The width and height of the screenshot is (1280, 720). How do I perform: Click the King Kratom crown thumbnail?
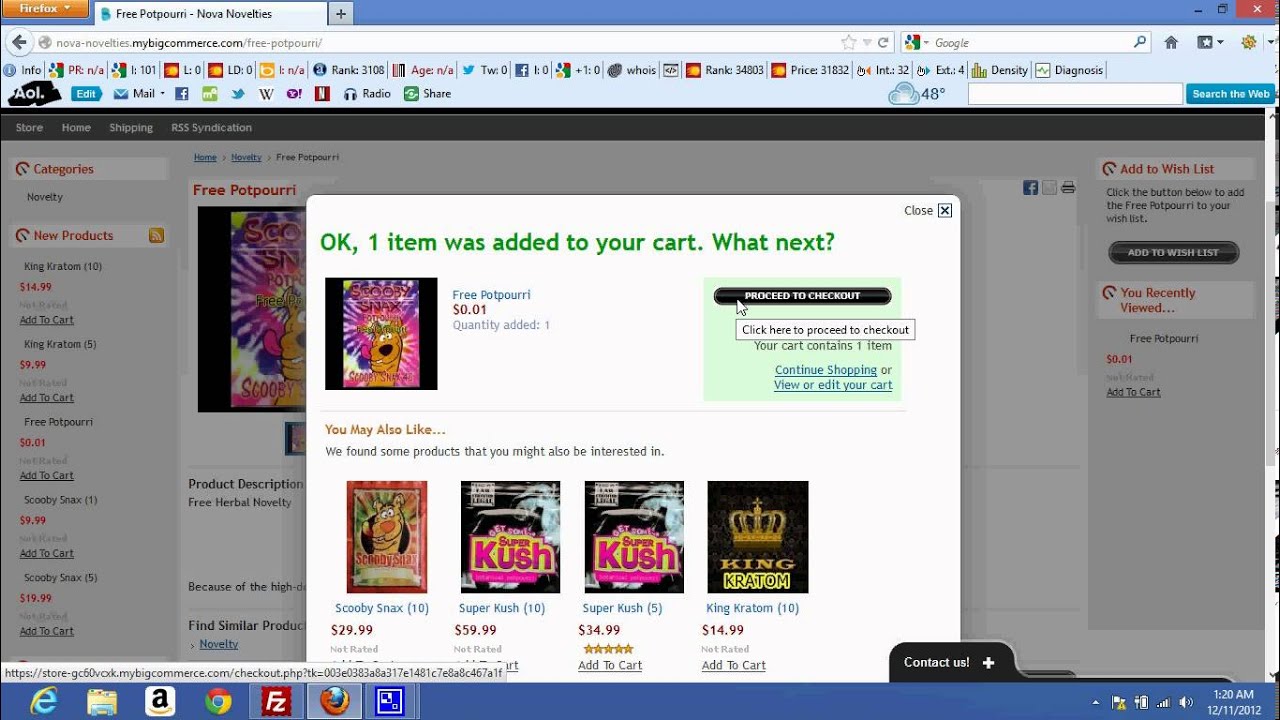tap(758, 537)
